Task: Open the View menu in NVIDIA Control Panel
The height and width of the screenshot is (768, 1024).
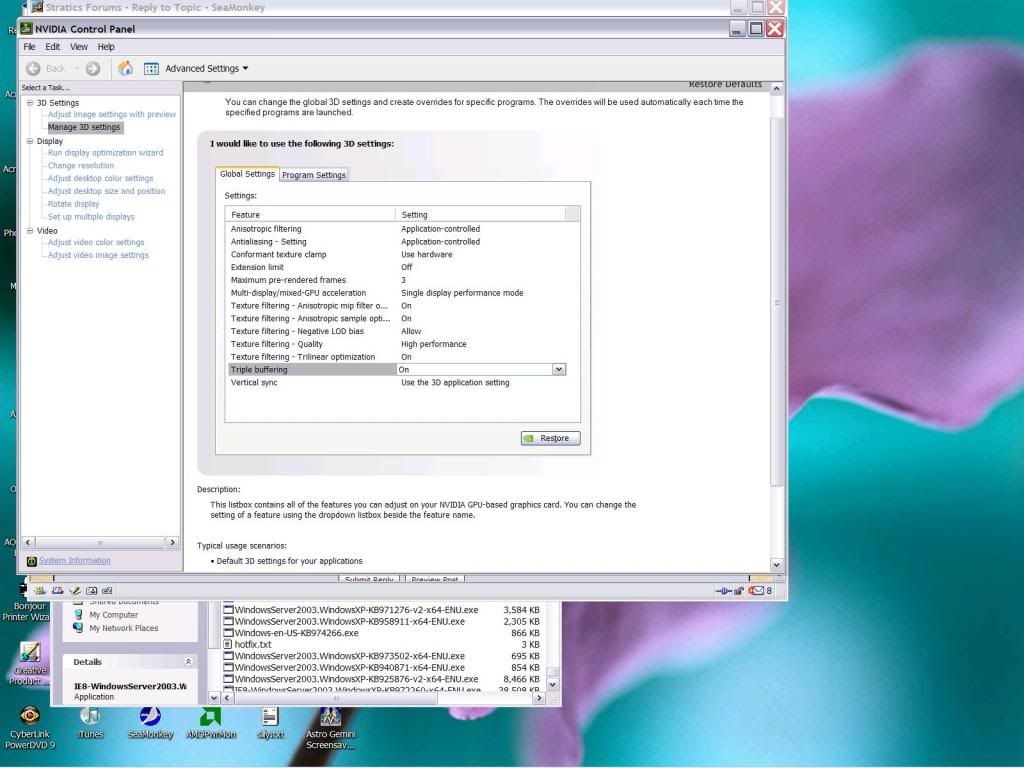Action: 79,47
